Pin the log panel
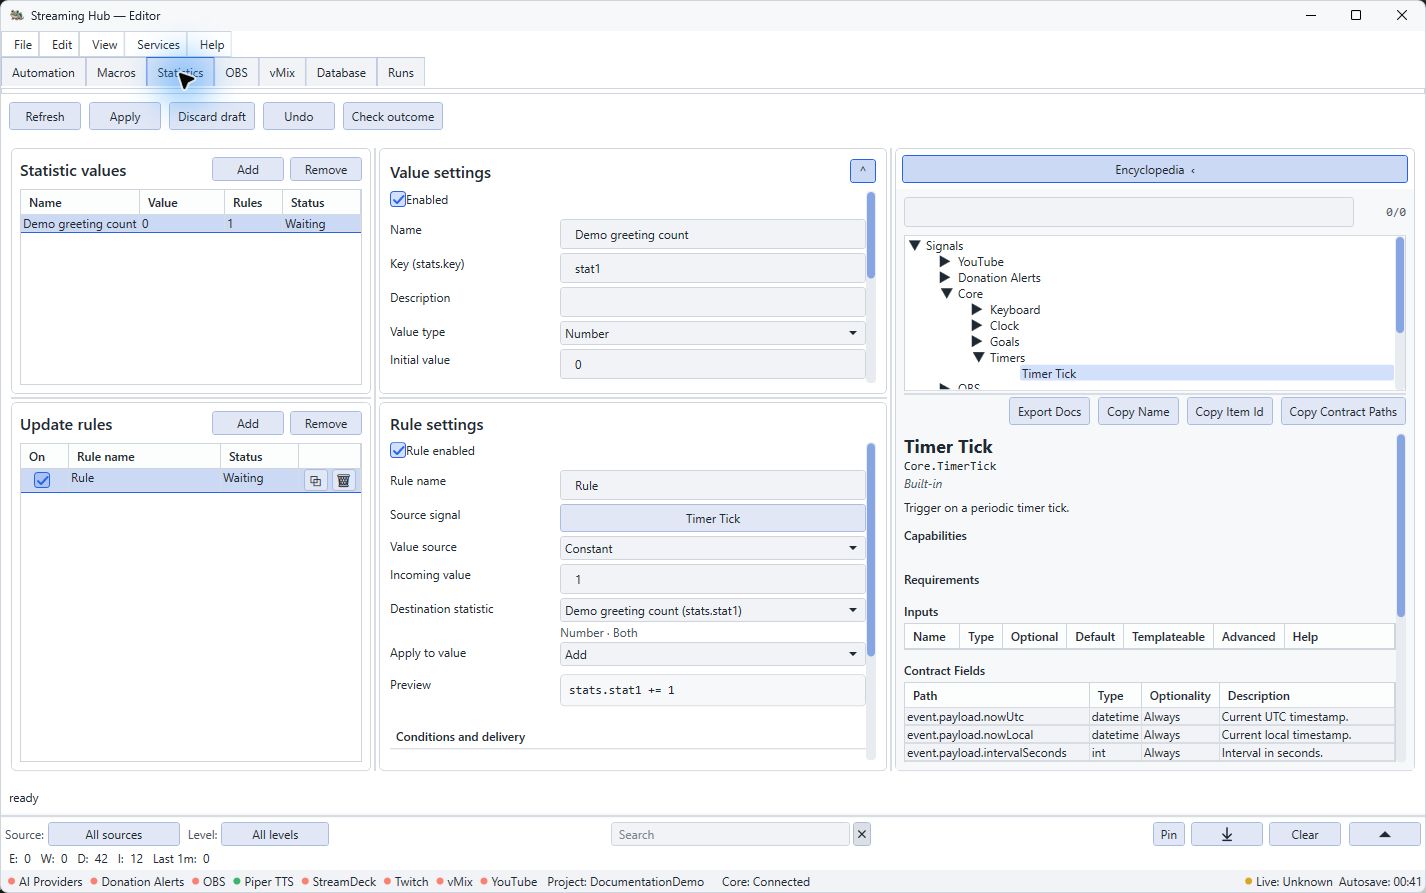The image size is (1426, 893). pyautogui.click(x=1168, y=834)
